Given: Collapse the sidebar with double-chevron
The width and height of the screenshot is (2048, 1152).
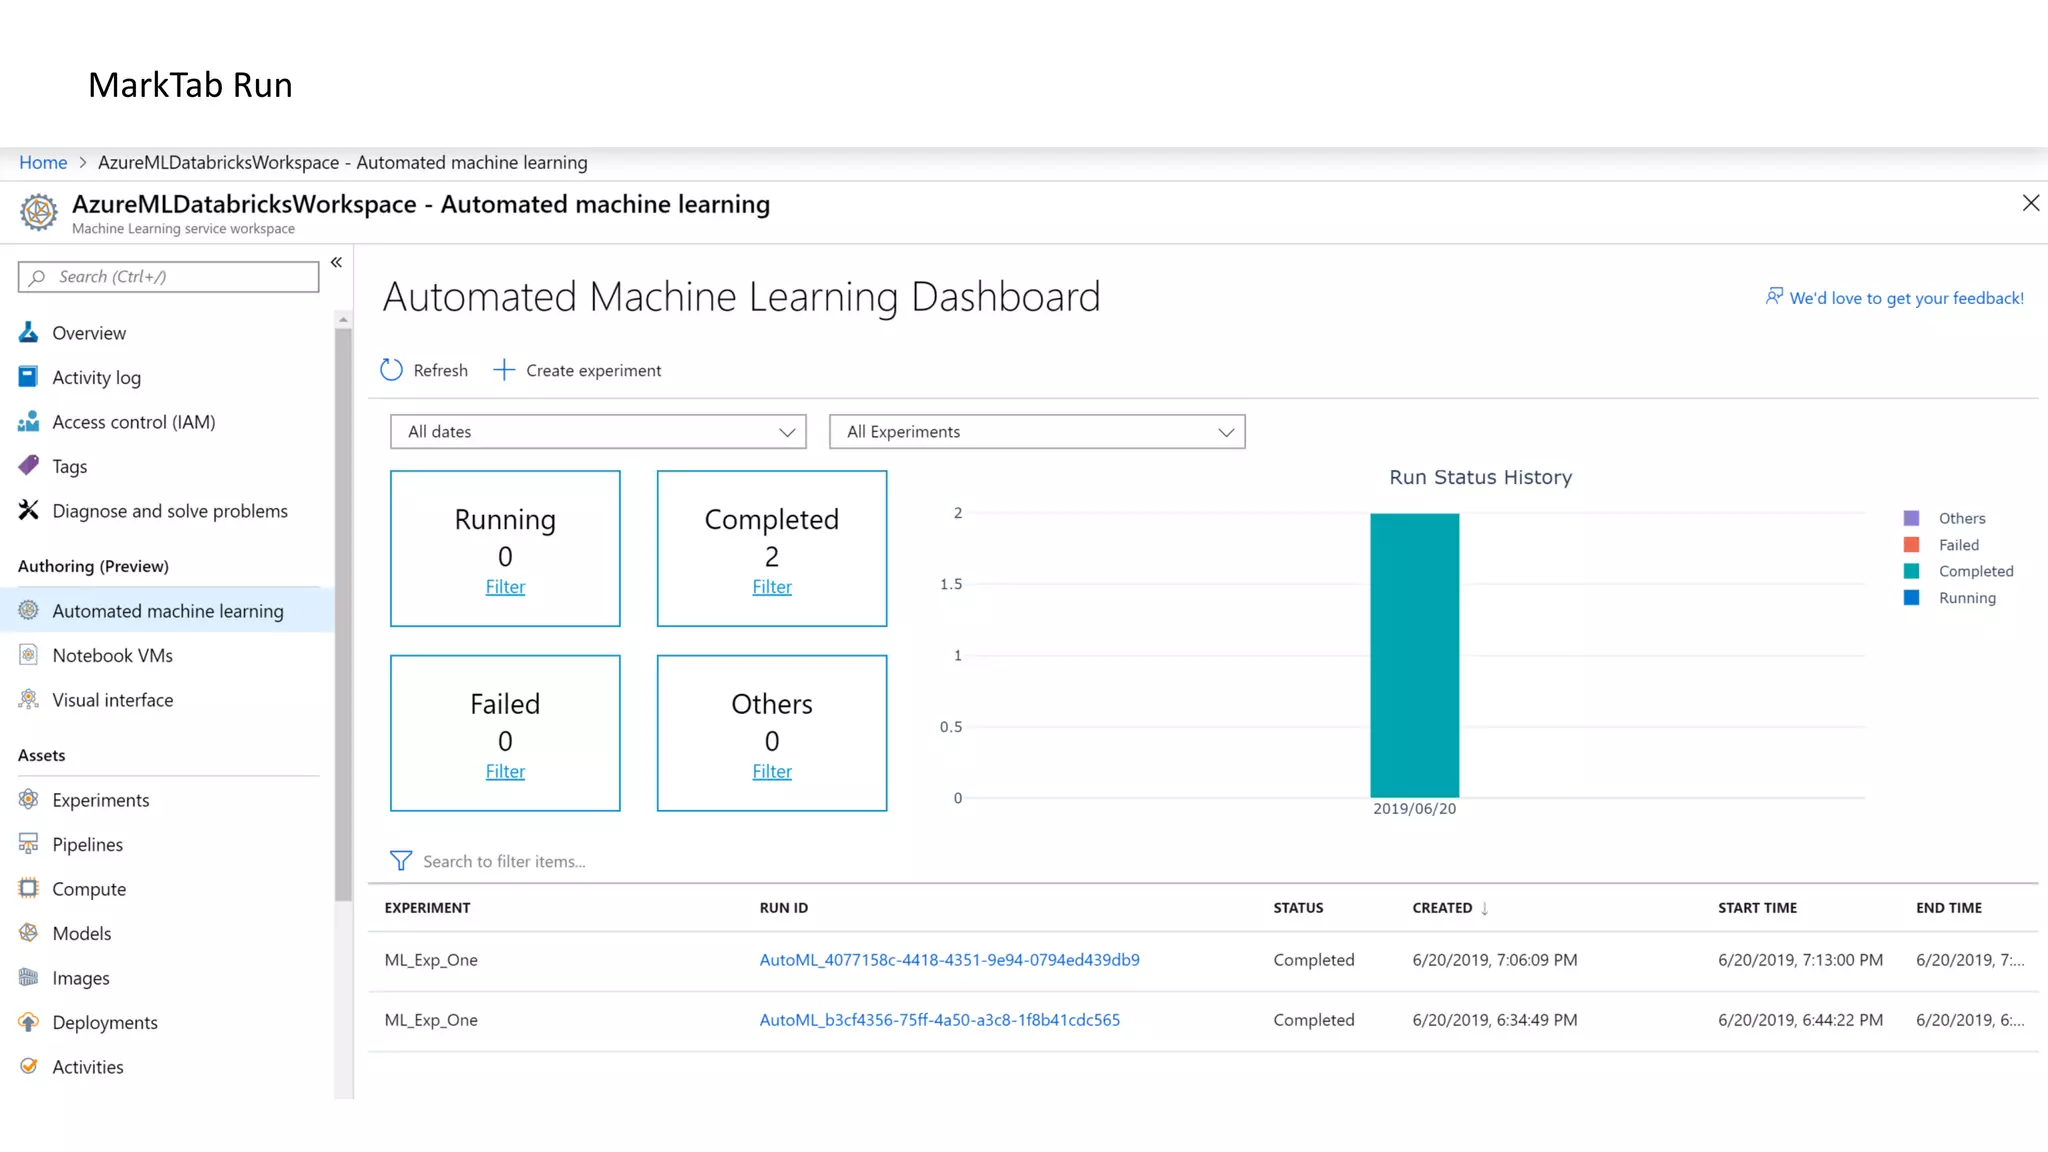Looking at the screenshot, I should pyautogui.click(x=337, y=262).
